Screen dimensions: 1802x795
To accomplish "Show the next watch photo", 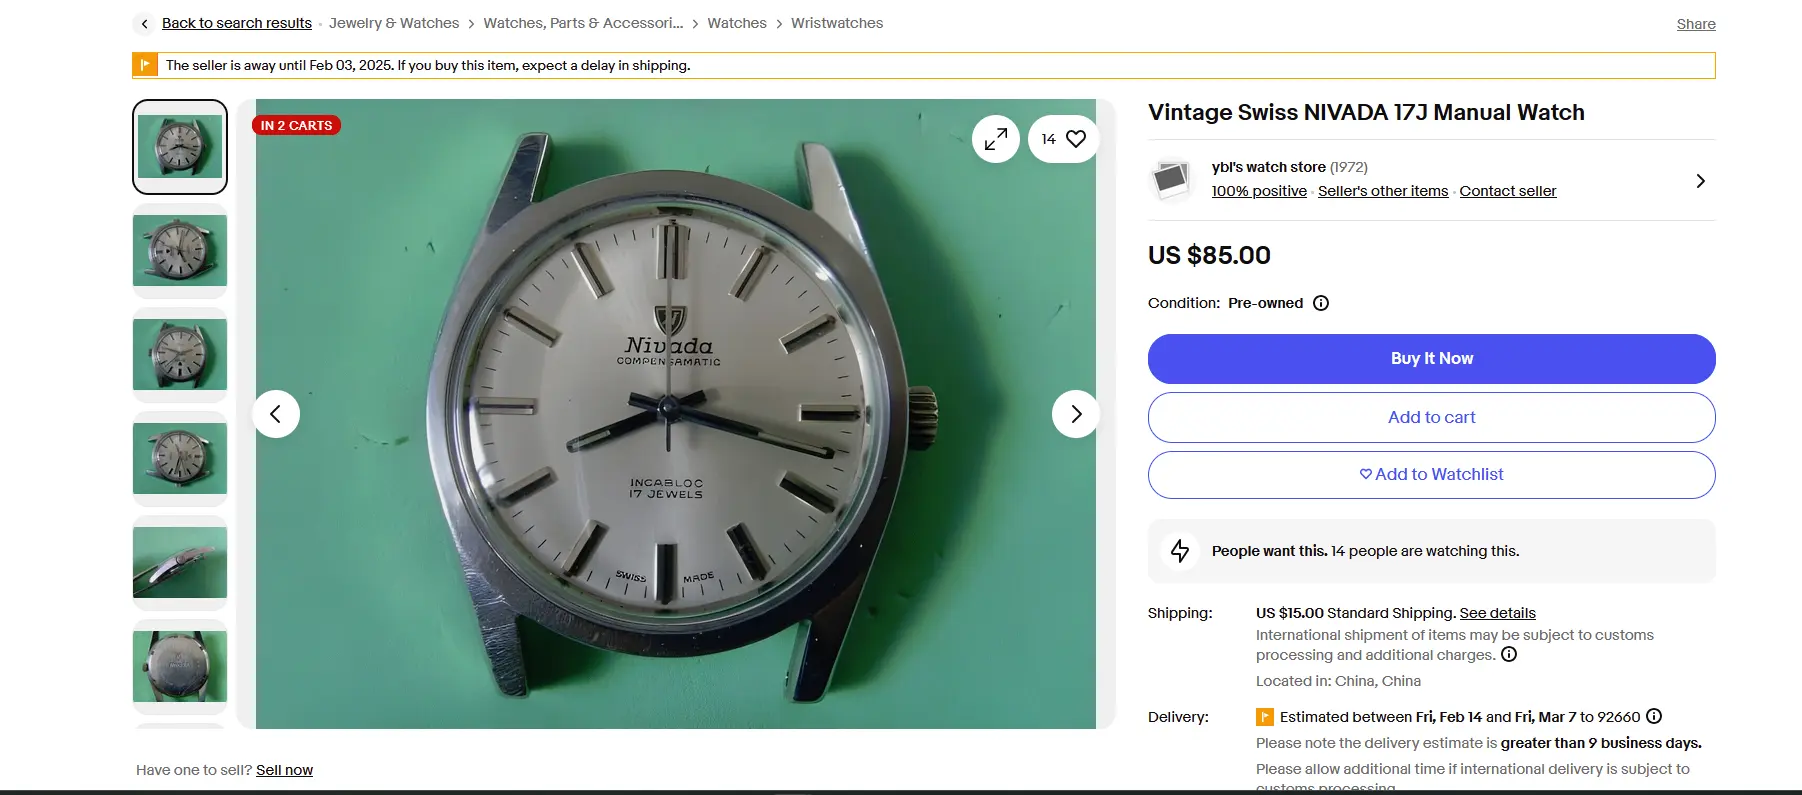I will pos(1075,414).
